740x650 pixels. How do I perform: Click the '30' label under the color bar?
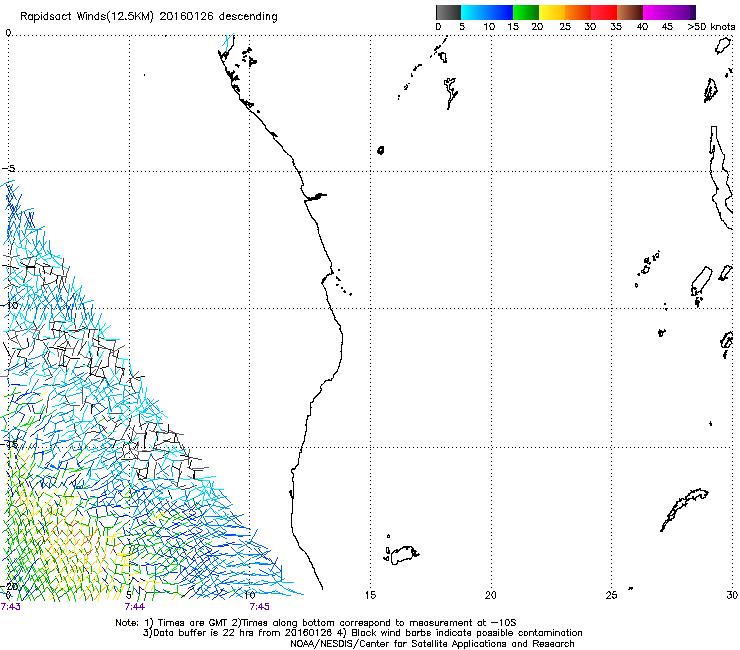click(590, 27)
